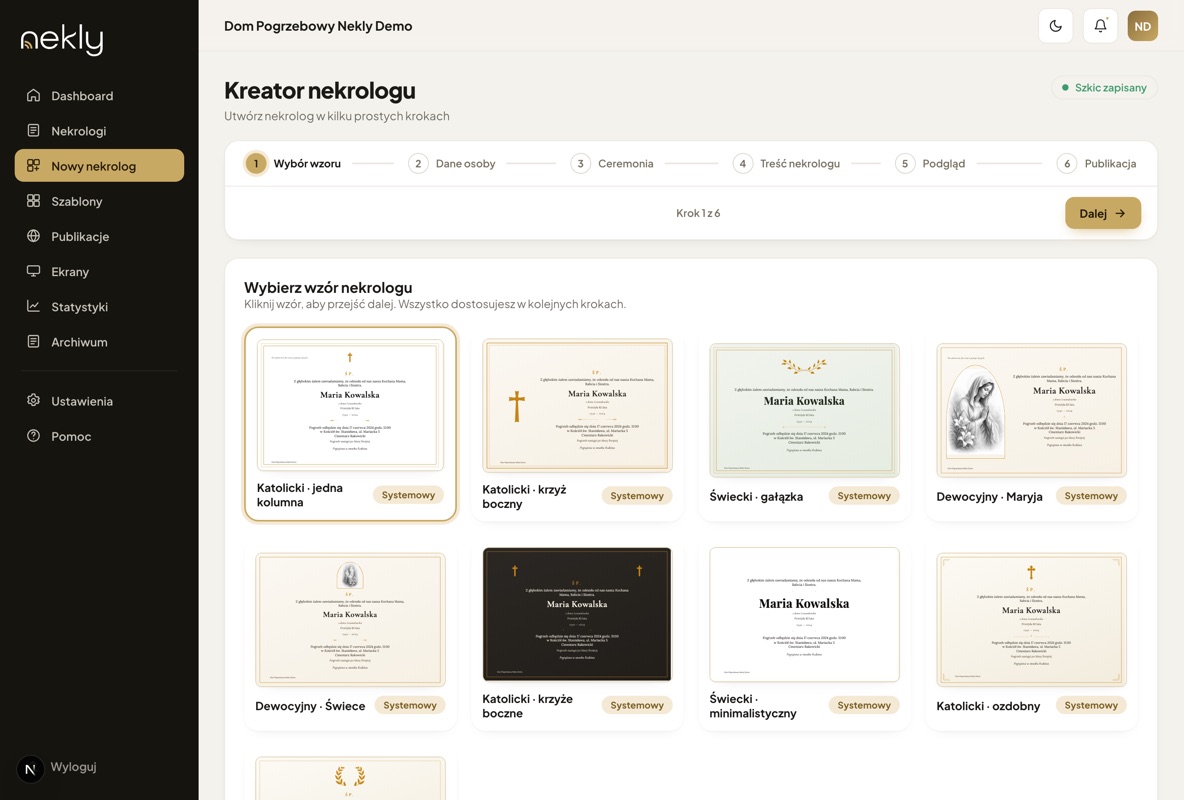Toggle dark mode with moon icon
The height and width of the screenshot is (800, 1184).
(1056, 26)
